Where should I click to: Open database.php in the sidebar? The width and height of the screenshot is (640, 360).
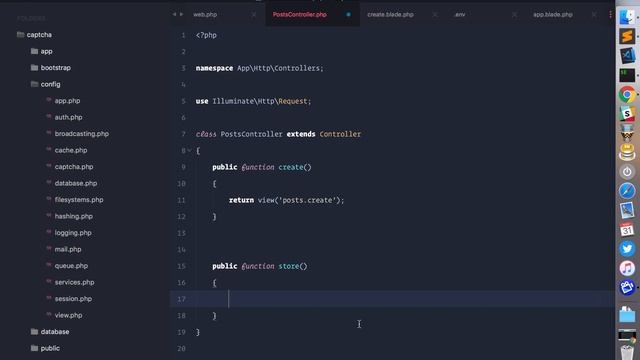point(76,183)
